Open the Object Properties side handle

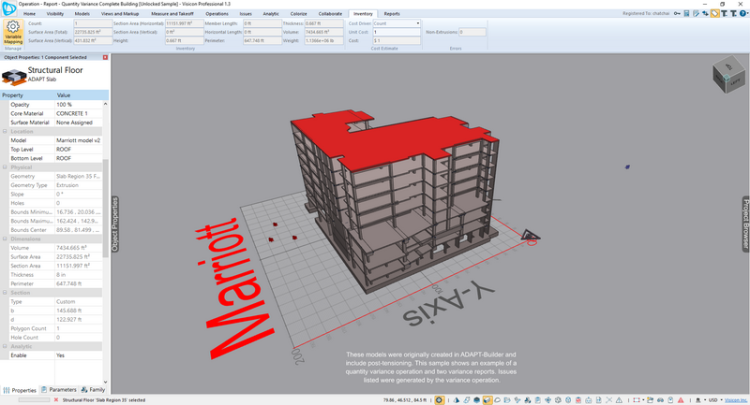115,223
